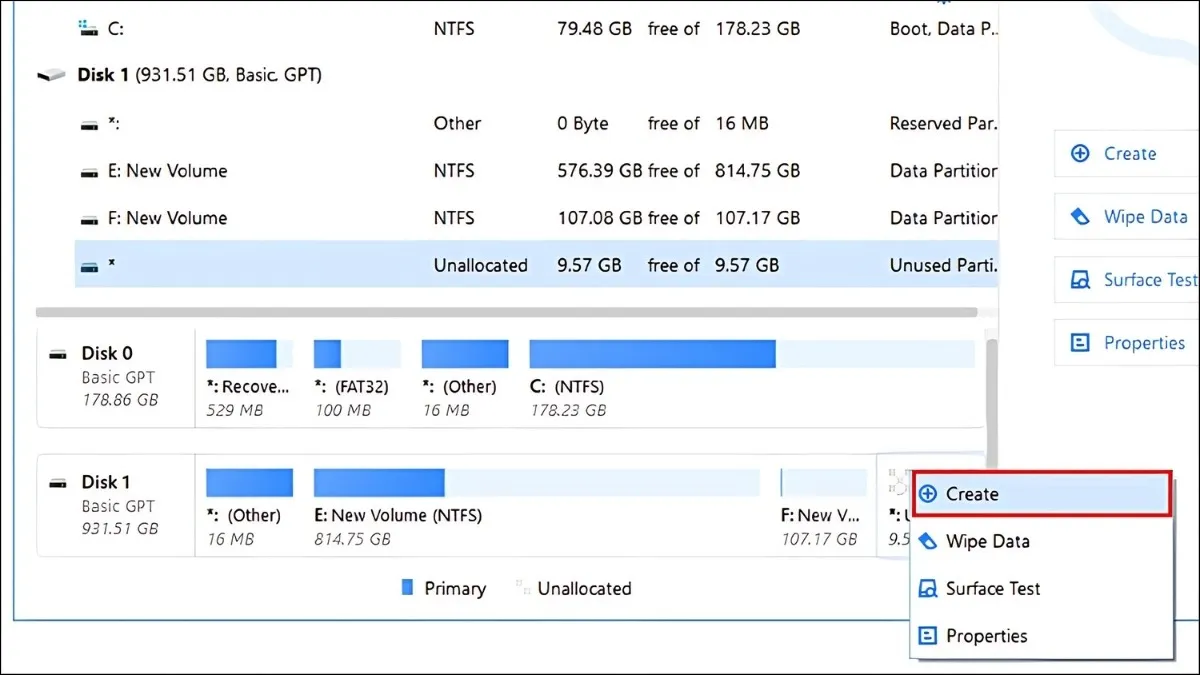
Task: Click the Surface Test icon in right panel
Action: pos(1080,280)
